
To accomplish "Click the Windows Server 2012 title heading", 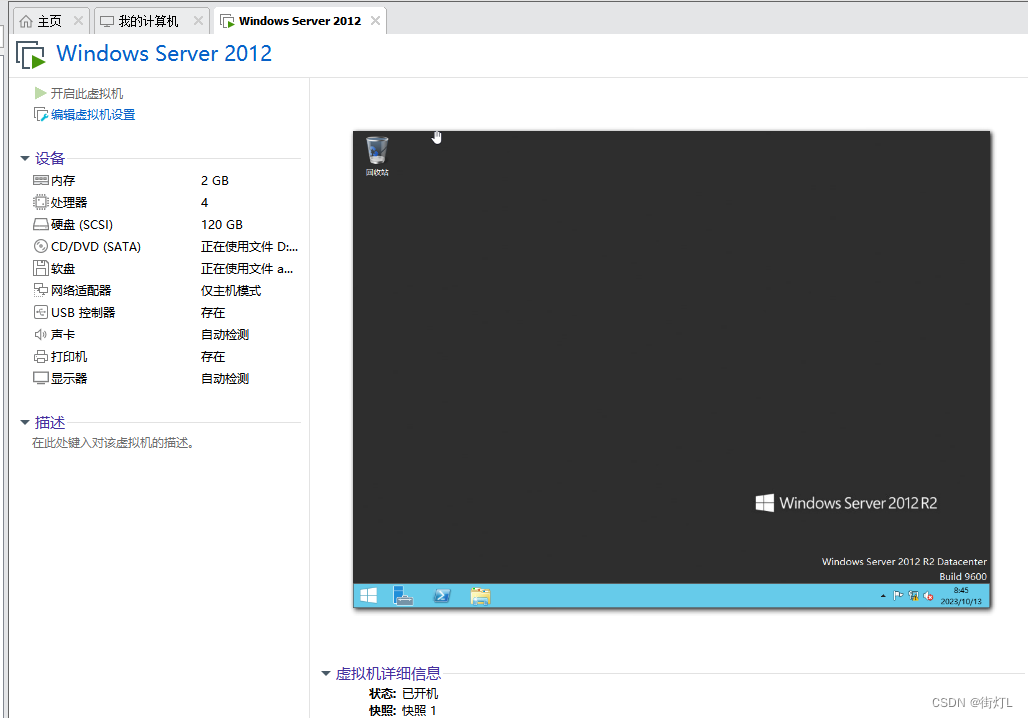I will [x=164, y=53].
